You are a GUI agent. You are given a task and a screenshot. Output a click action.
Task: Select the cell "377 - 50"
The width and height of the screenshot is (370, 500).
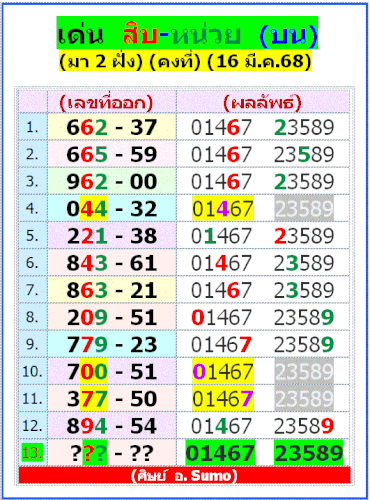(112, 399)
